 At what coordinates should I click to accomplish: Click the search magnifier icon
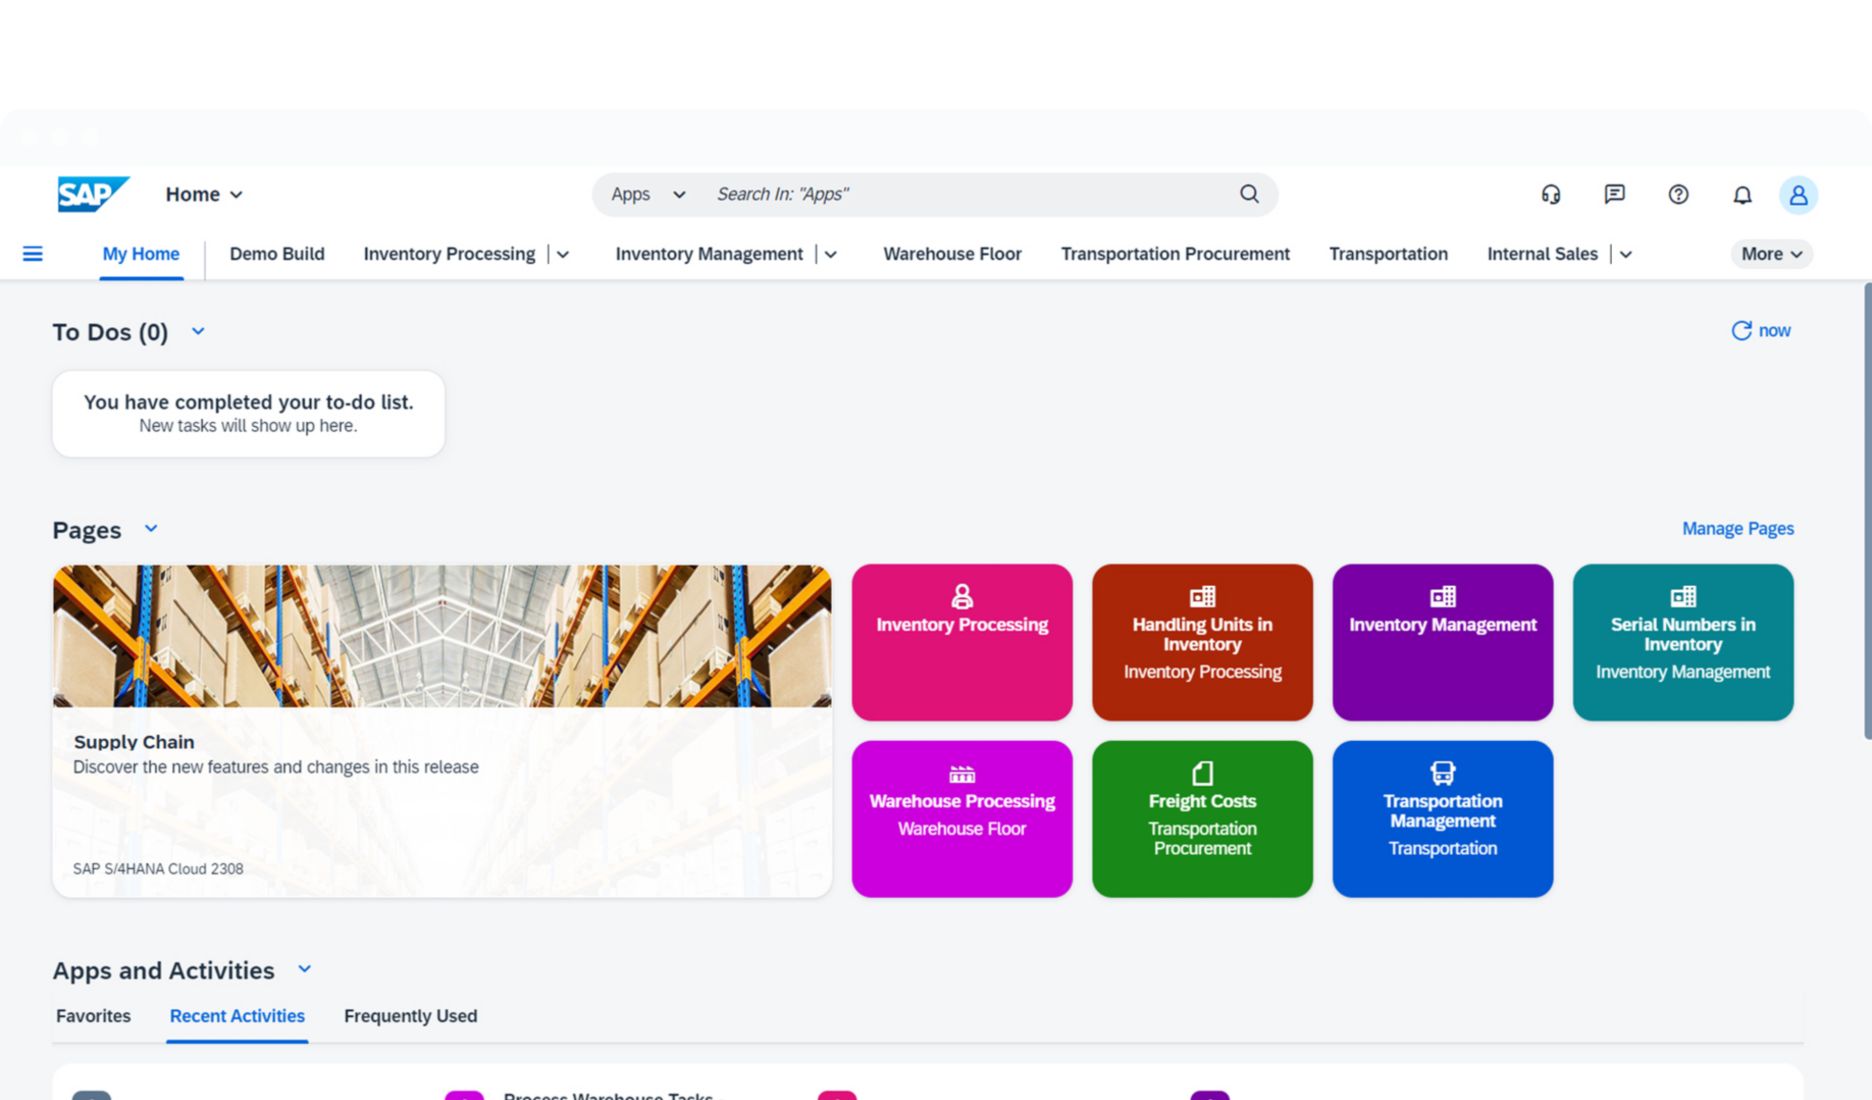click(1249, 194)
